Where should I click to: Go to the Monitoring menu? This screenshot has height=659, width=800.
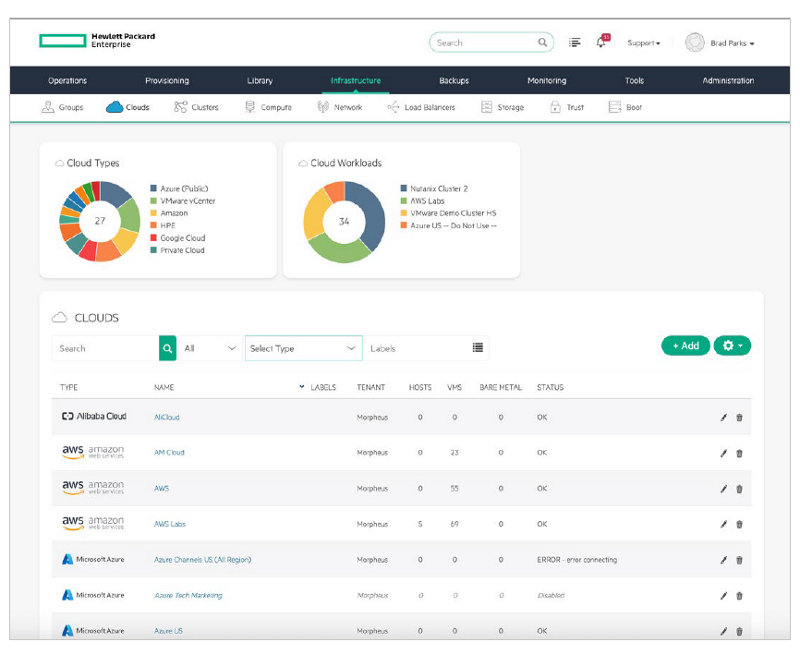click(546, 81)
